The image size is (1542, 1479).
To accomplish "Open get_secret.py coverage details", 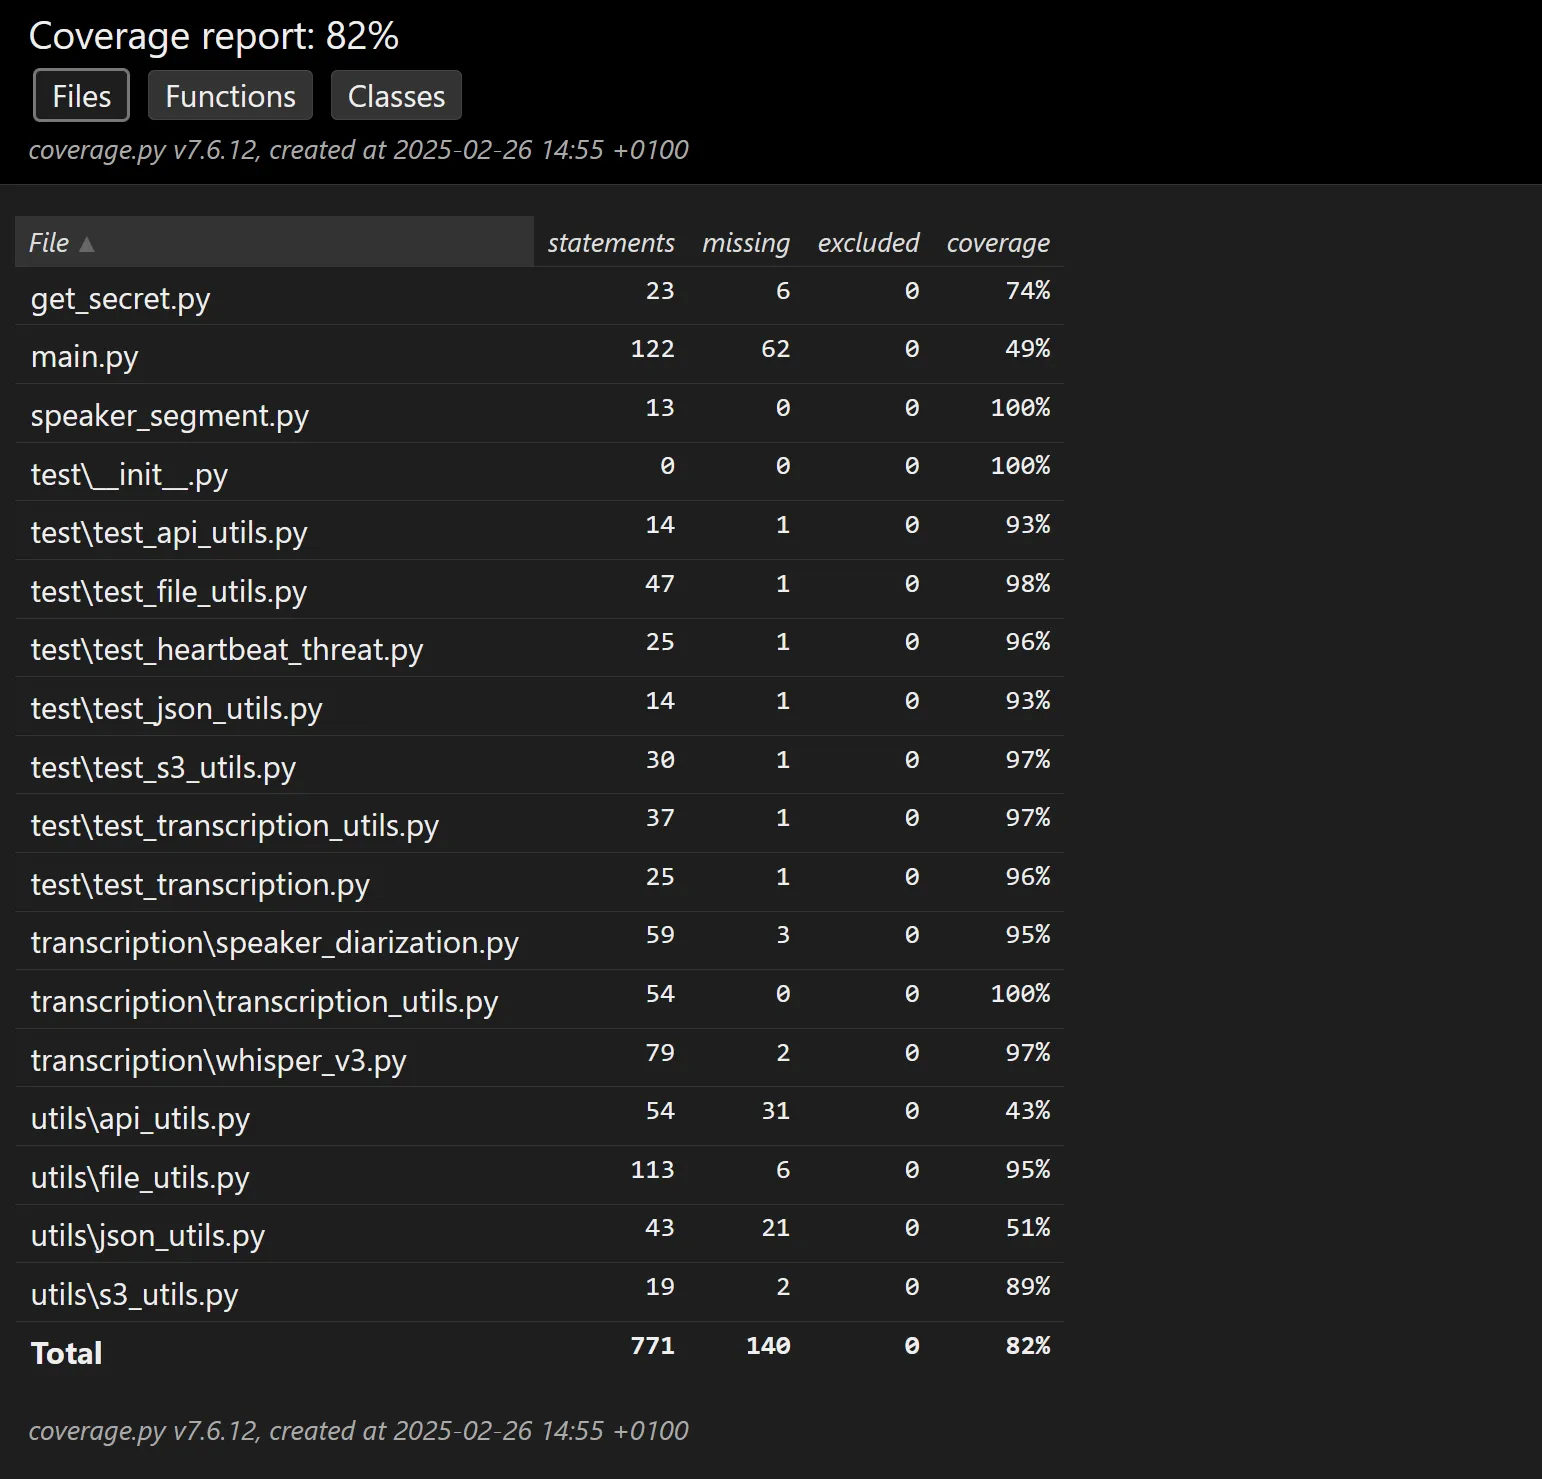I will tap(120, 299).
